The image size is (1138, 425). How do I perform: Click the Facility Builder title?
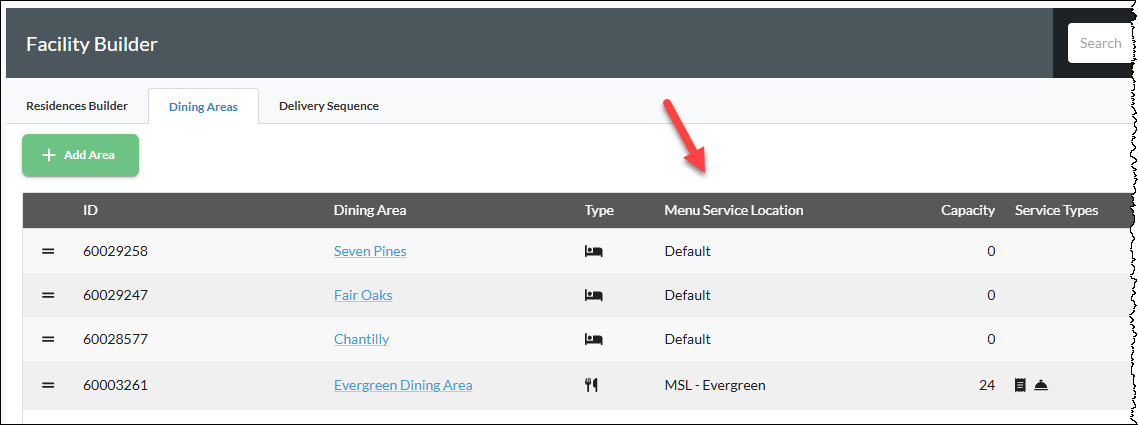click(92, 44)
